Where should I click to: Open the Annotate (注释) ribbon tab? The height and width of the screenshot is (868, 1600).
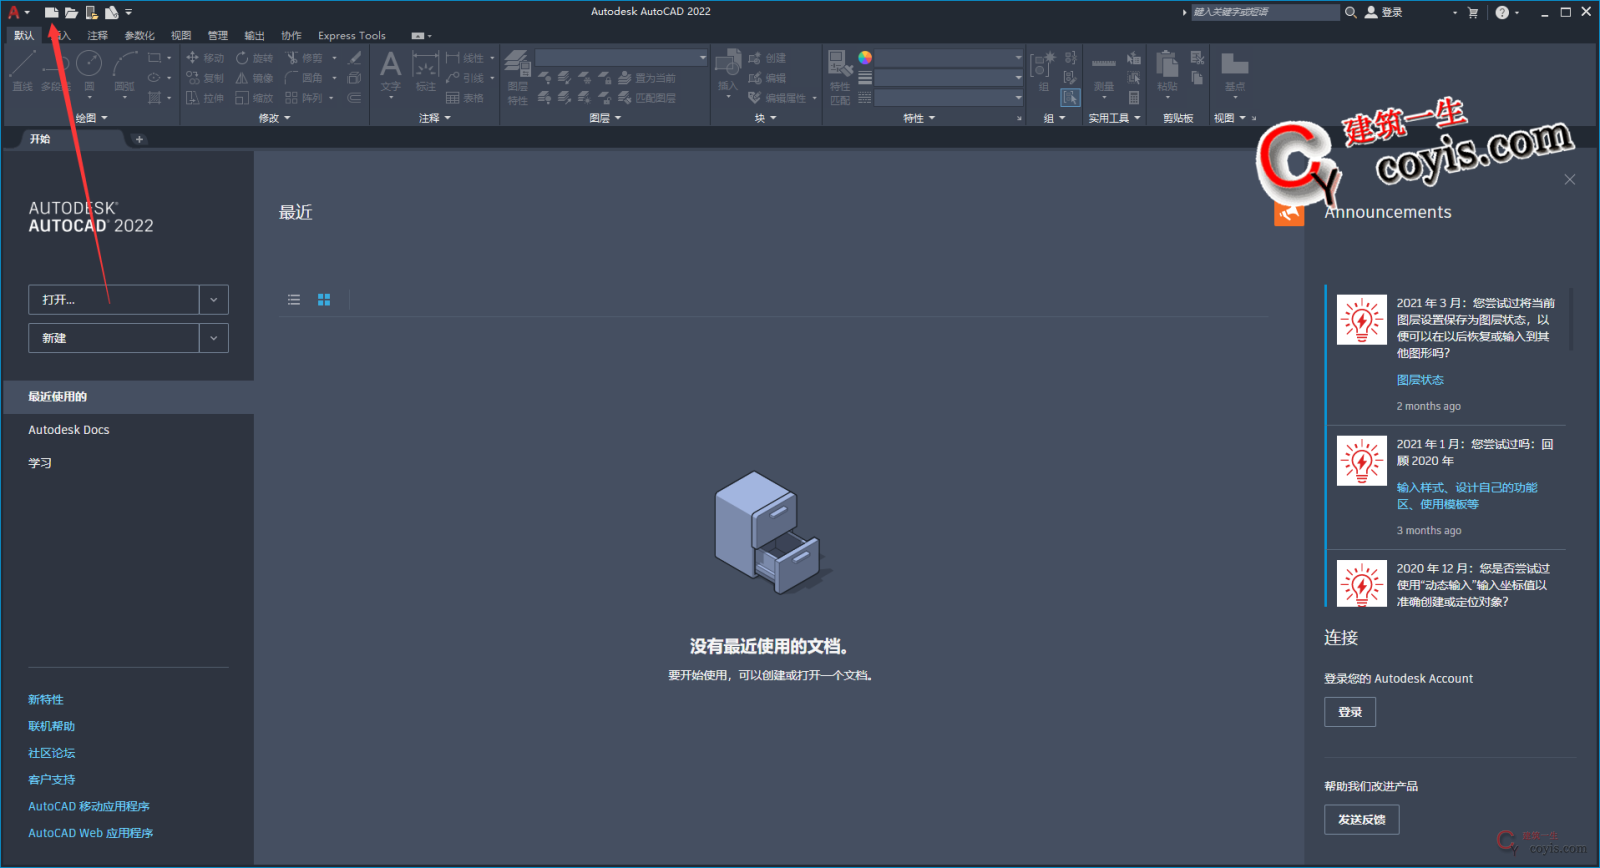pos(97,35)
